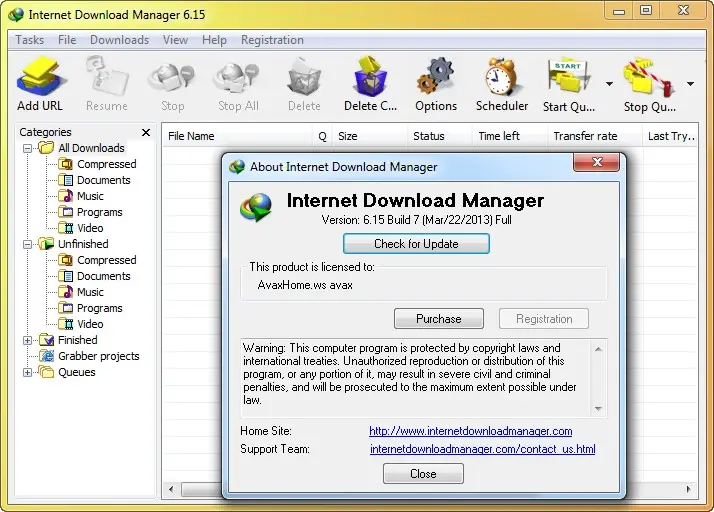Click the IDM logo in About dialog
714x512 pixels.
[256, 208]
